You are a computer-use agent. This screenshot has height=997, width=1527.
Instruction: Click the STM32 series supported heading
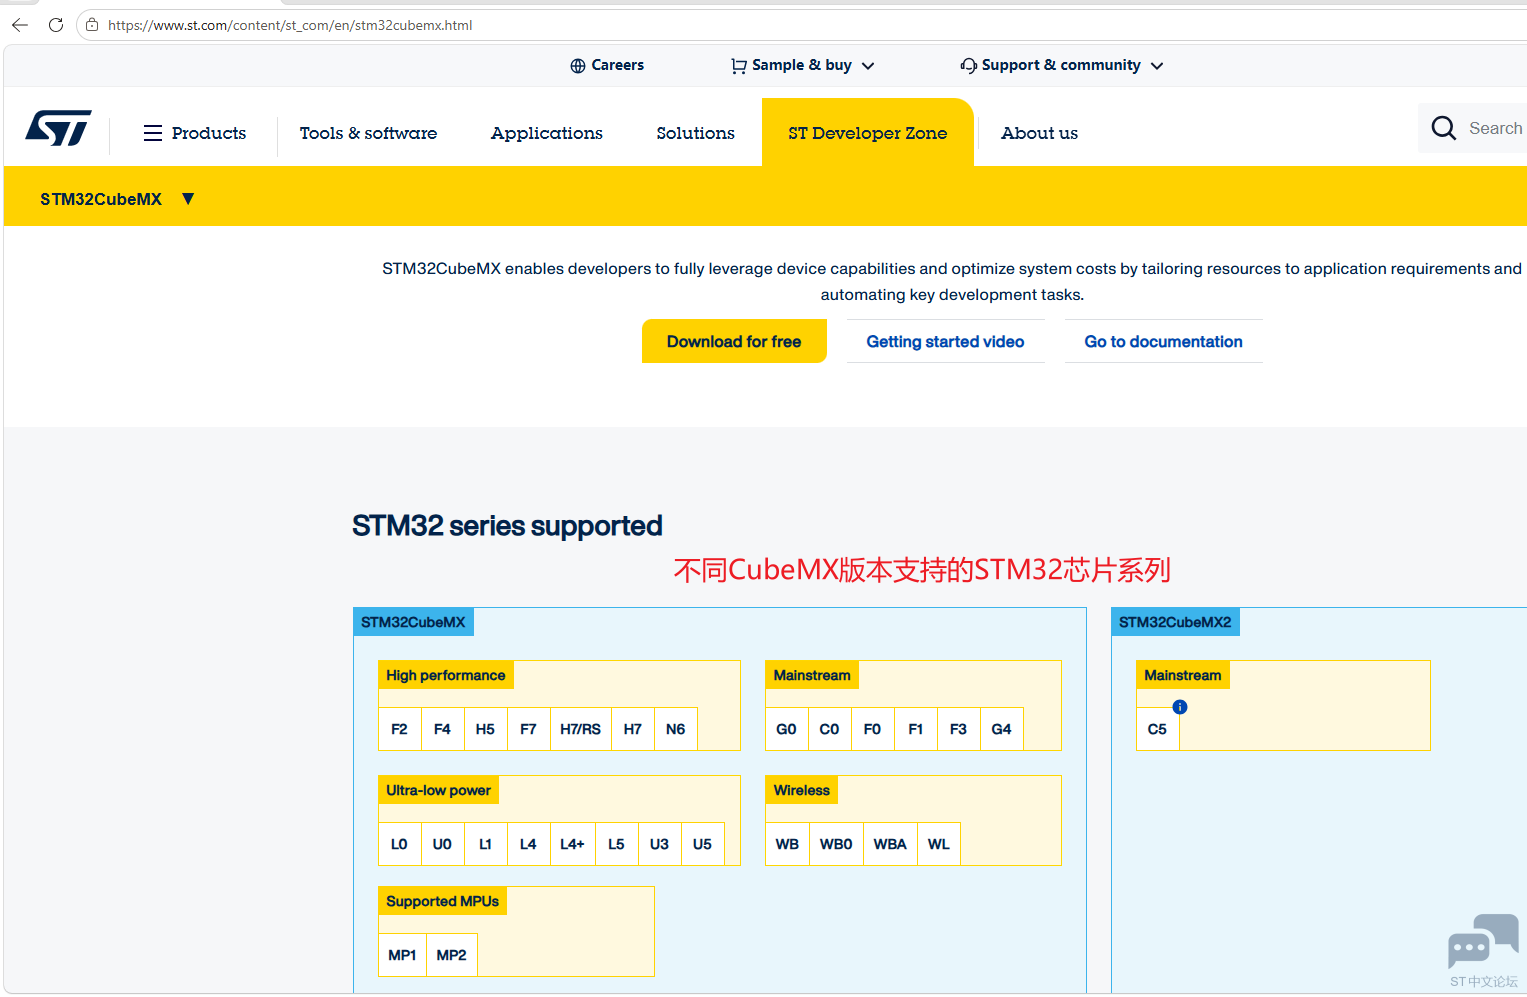[x=507, y=526]
